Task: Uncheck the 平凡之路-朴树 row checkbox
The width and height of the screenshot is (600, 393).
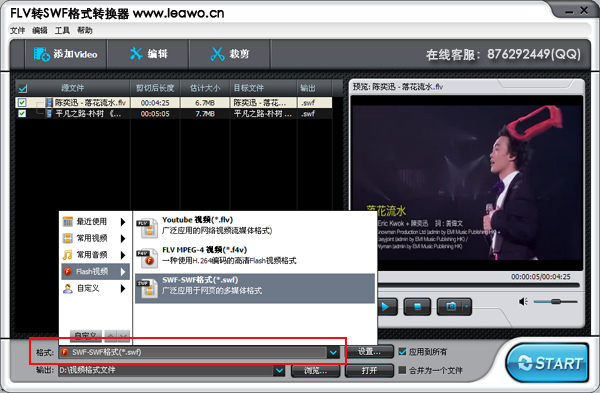Action: coord(22,114)
